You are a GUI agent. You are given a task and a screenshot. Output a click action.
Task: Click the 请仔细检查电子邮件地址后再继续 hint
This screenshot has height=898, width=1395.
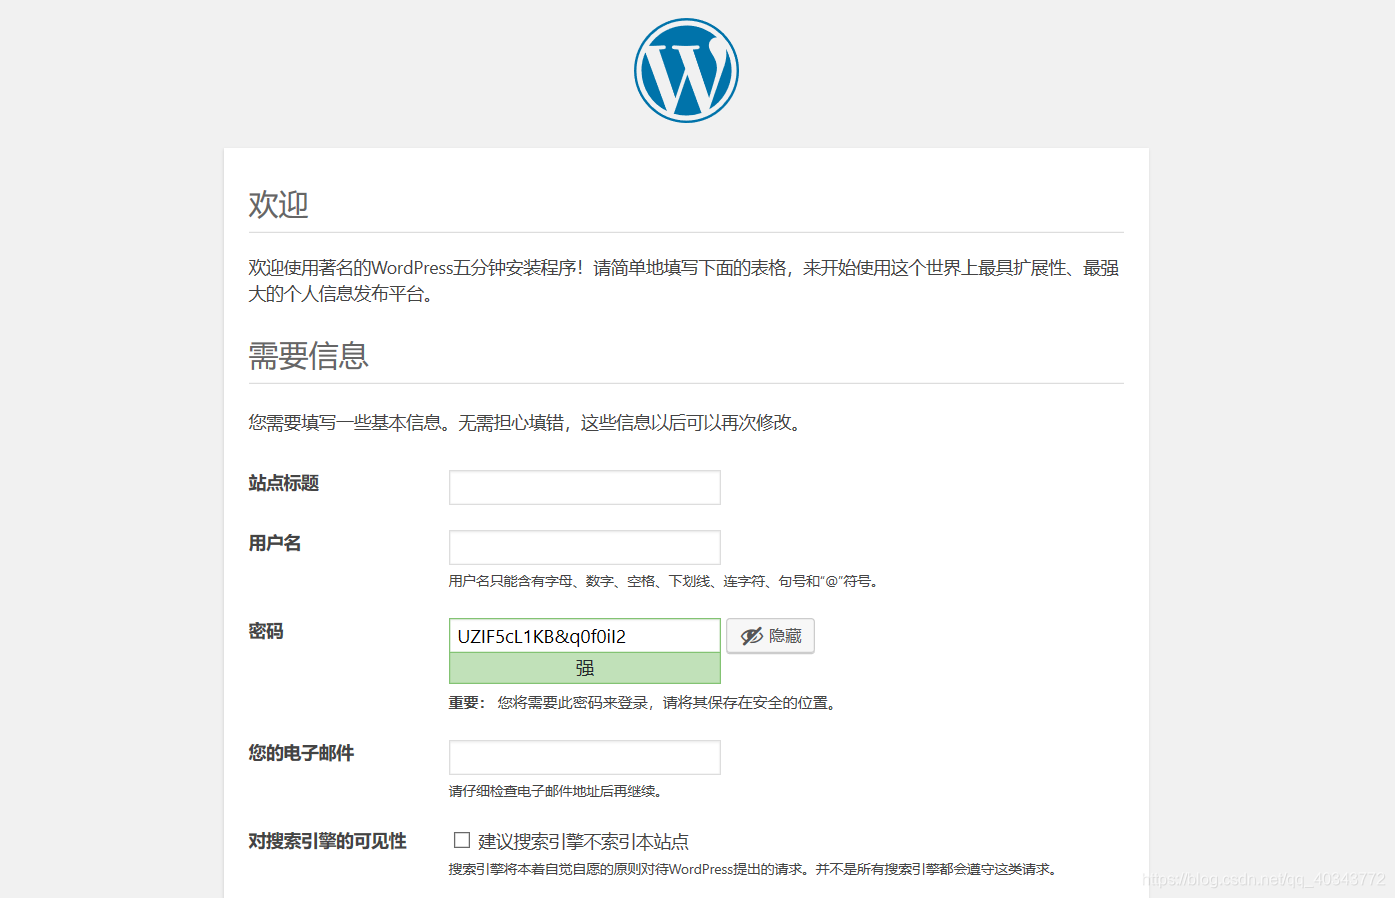(x=557, y=791)
